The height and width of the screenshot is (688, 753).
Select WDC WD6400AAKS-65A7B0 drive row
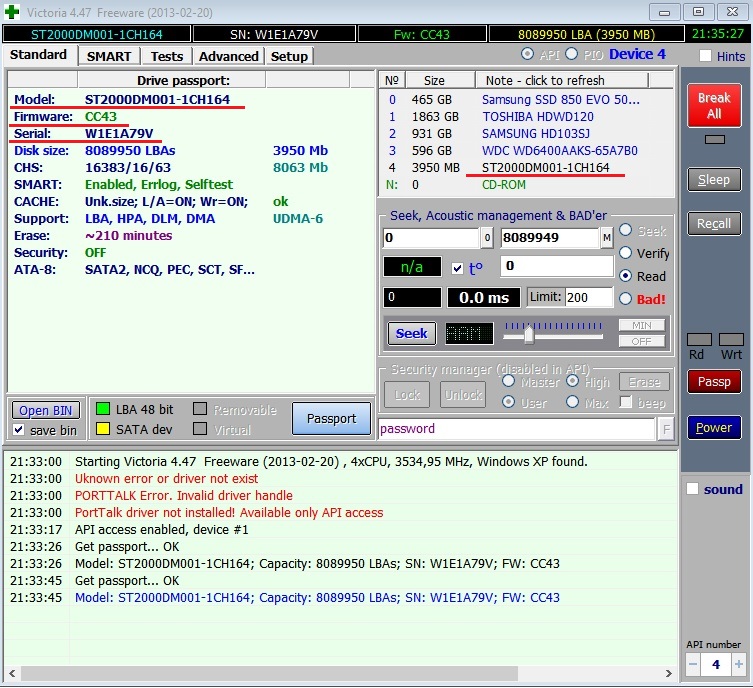[x=526, y=151]
